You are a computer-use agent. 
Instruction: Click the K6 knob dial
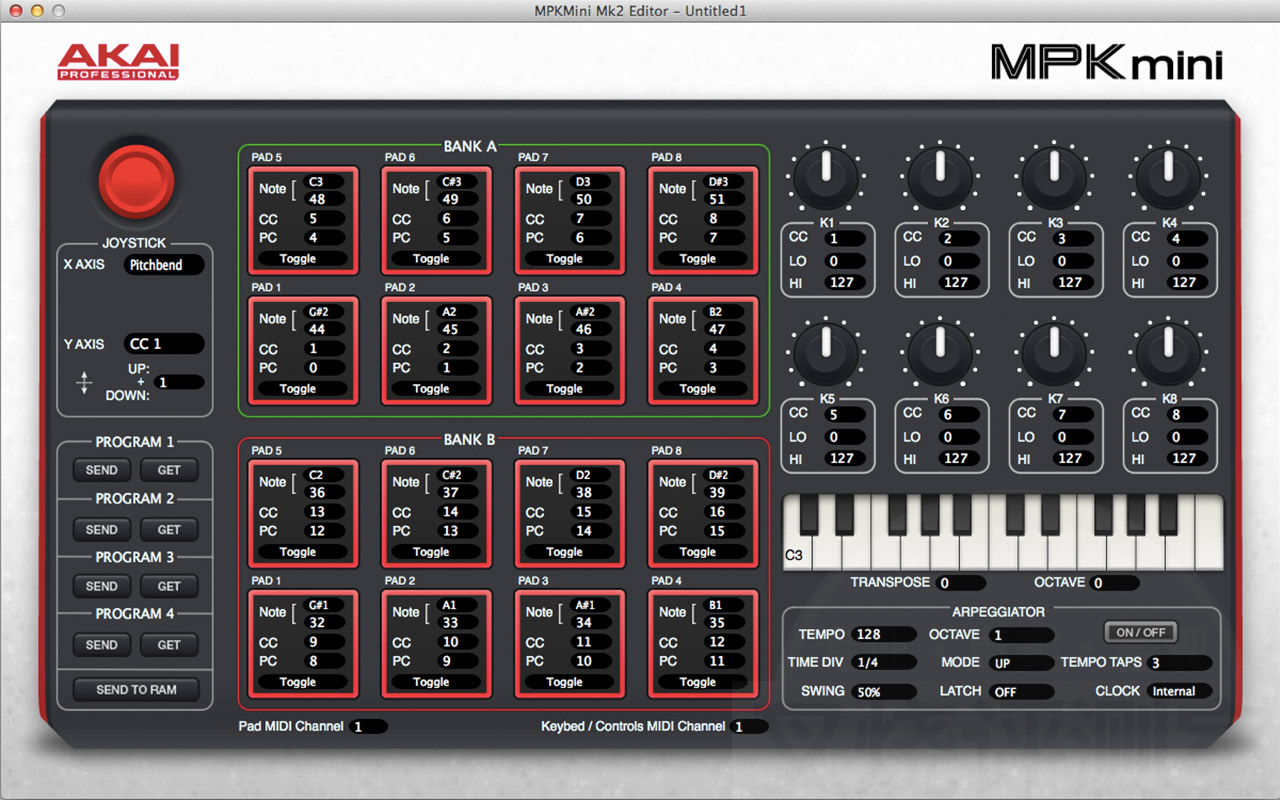pos(940,352)
